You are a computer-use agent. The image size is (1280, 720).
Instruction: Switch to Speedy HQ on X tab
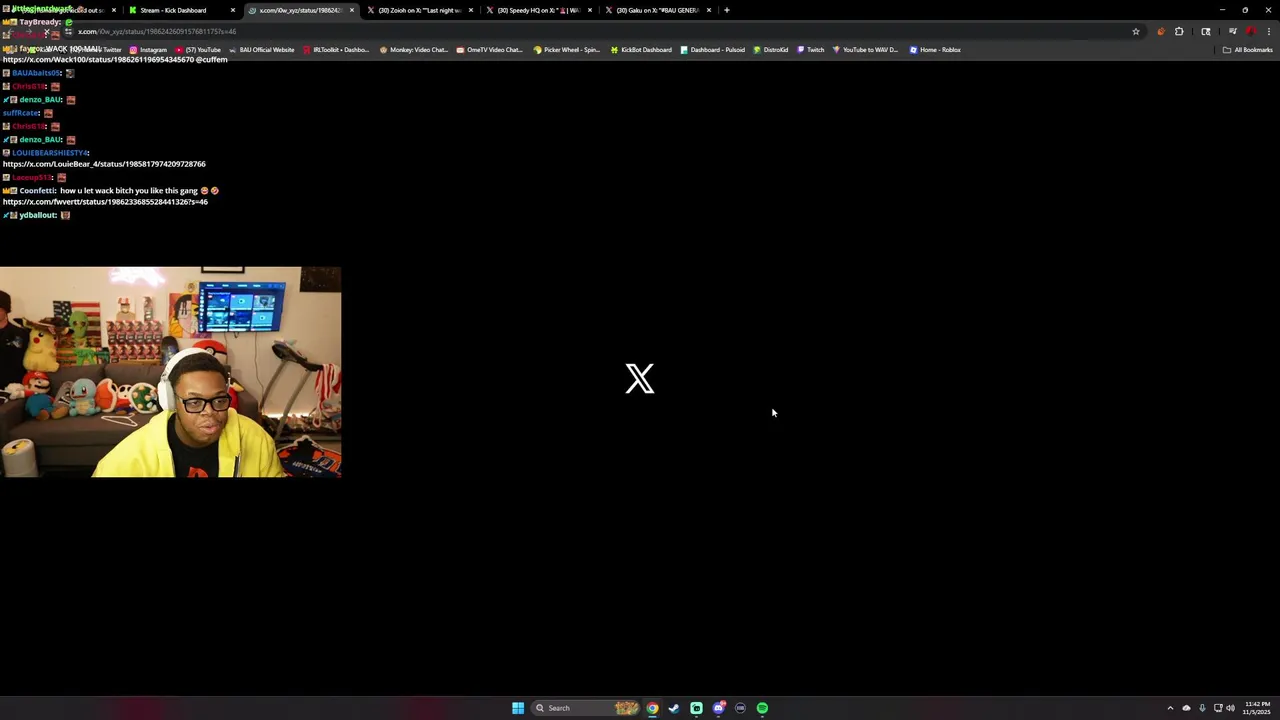point(538,10)
